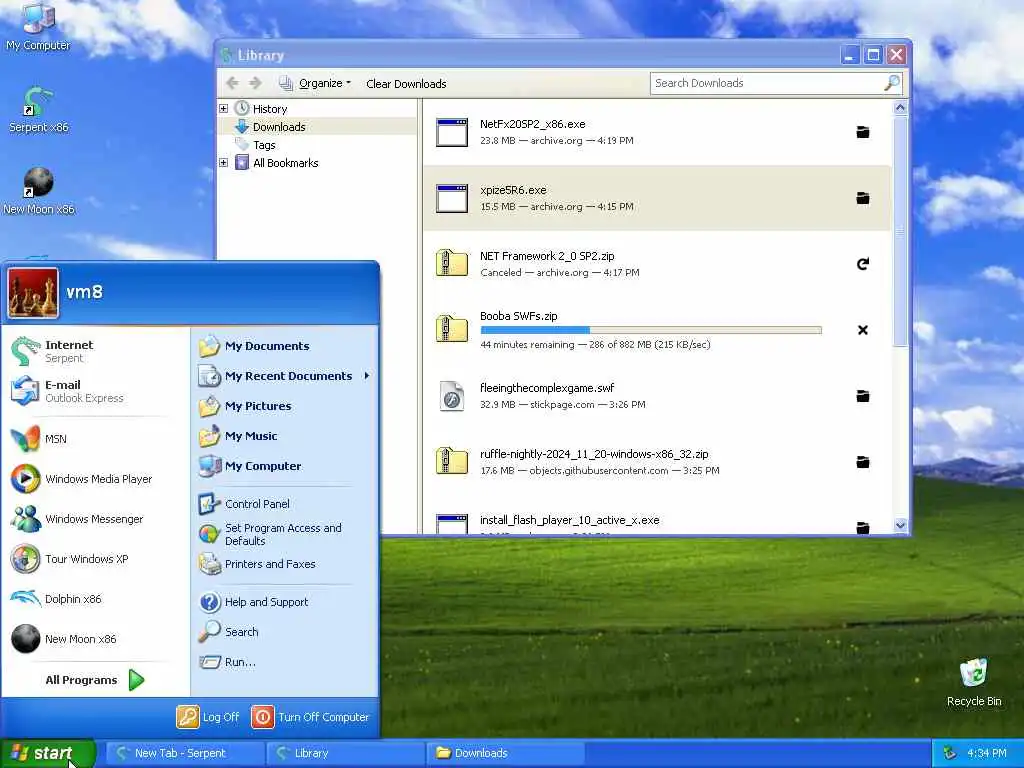Image resolution: width=1024 pixels, height=768 pixels.
Task: Open the Recycle Bin on desktop
Action: [974, 682]
